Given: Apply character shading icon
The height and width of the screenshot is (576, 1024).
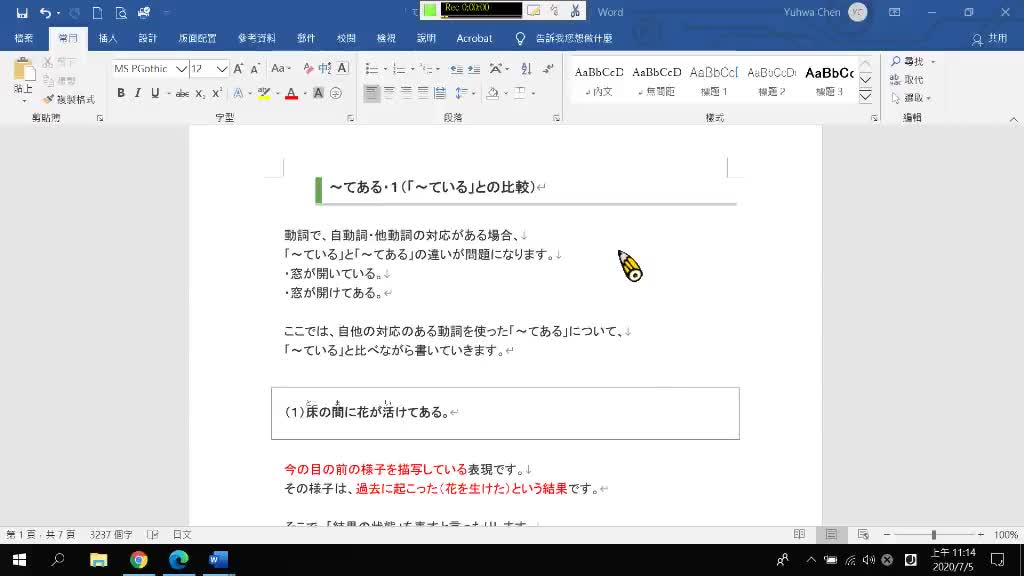Looking at the screenshot, I should click(318, 93).
